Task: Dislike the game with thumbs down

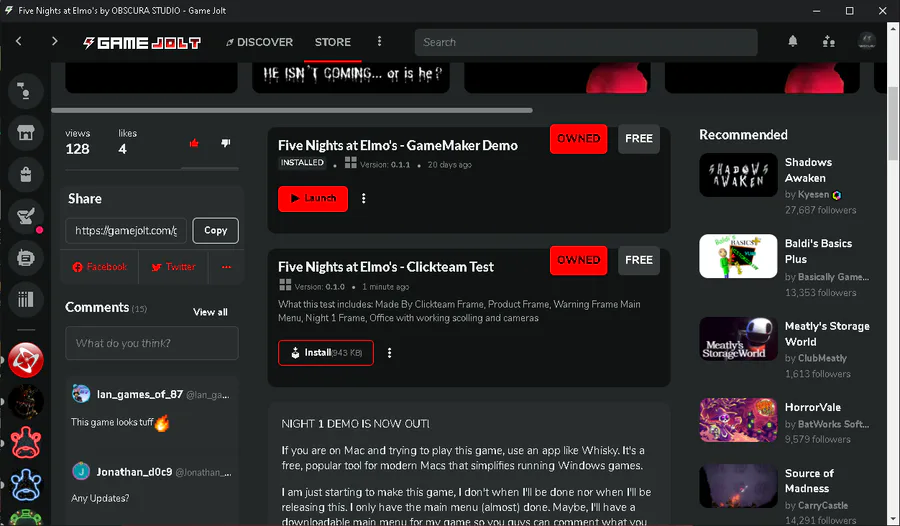Action: pos(226,143)
